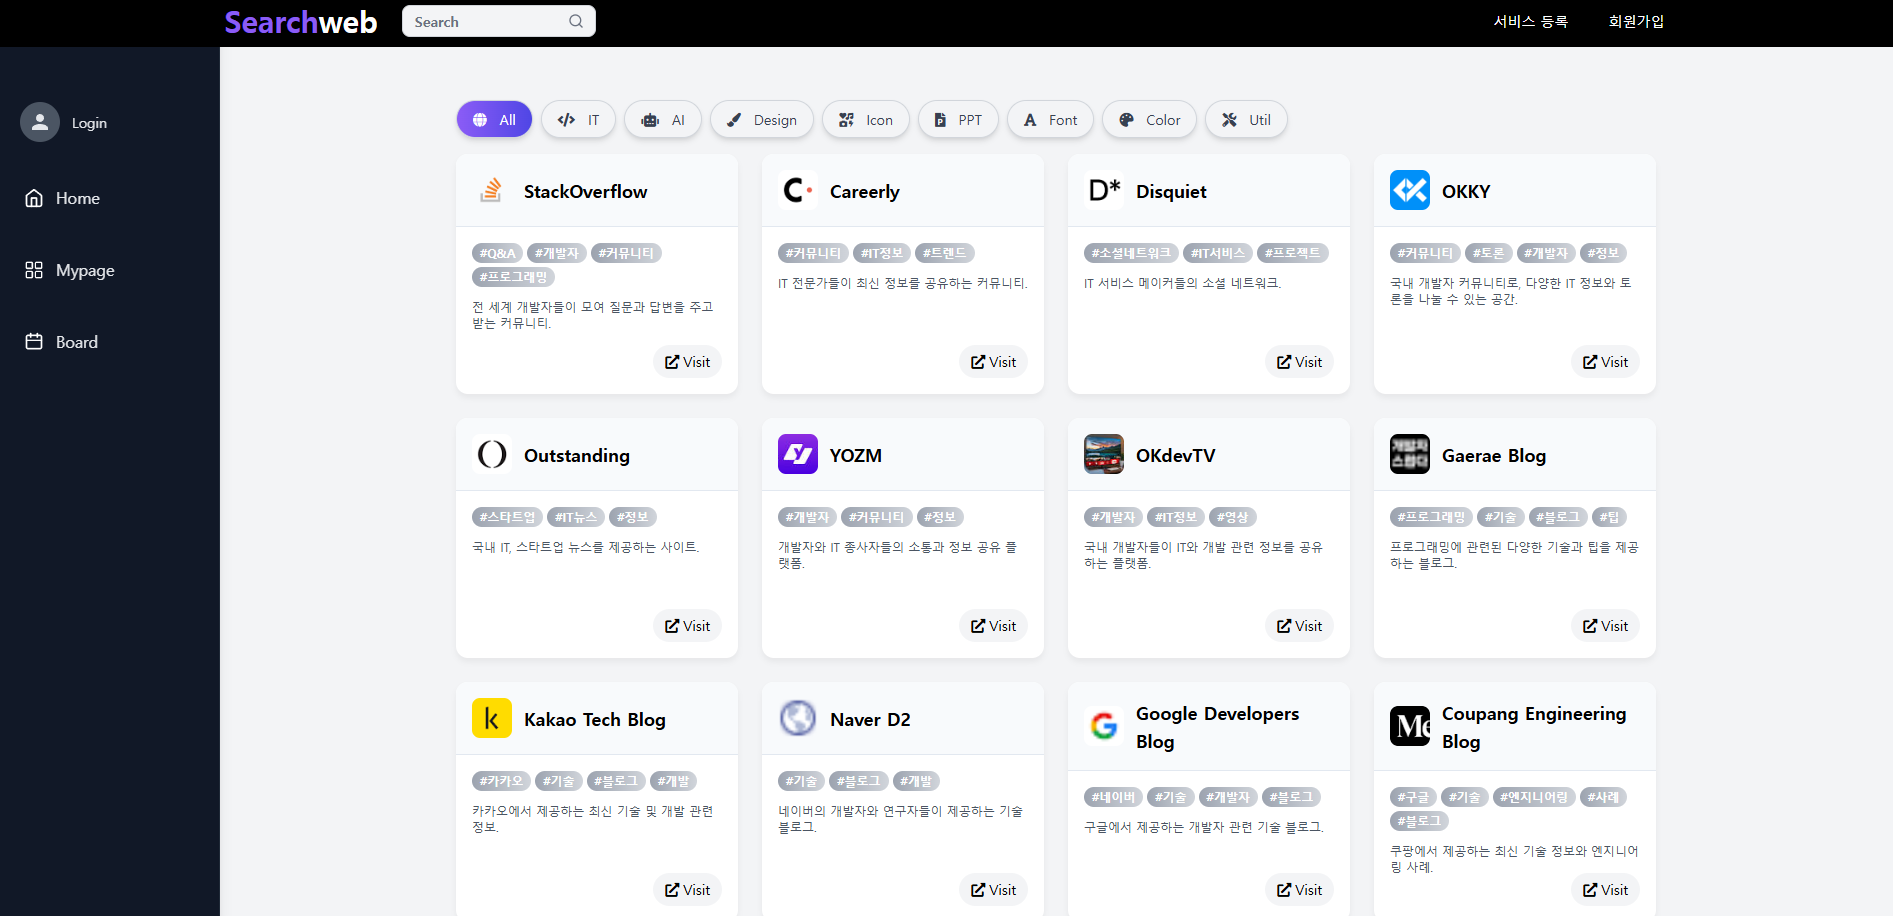Visit the OKKY site
Image resolution: width=1893 pixels, height=916 pixels.
[1605, 362]
